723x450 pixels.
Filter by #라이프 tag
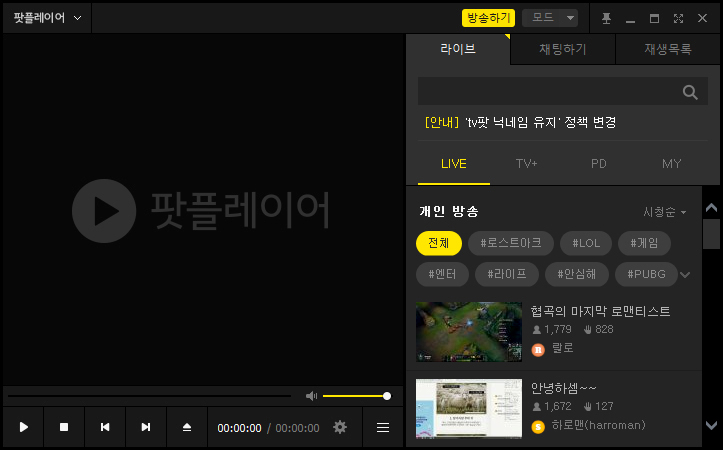click(x=507, y=274)
